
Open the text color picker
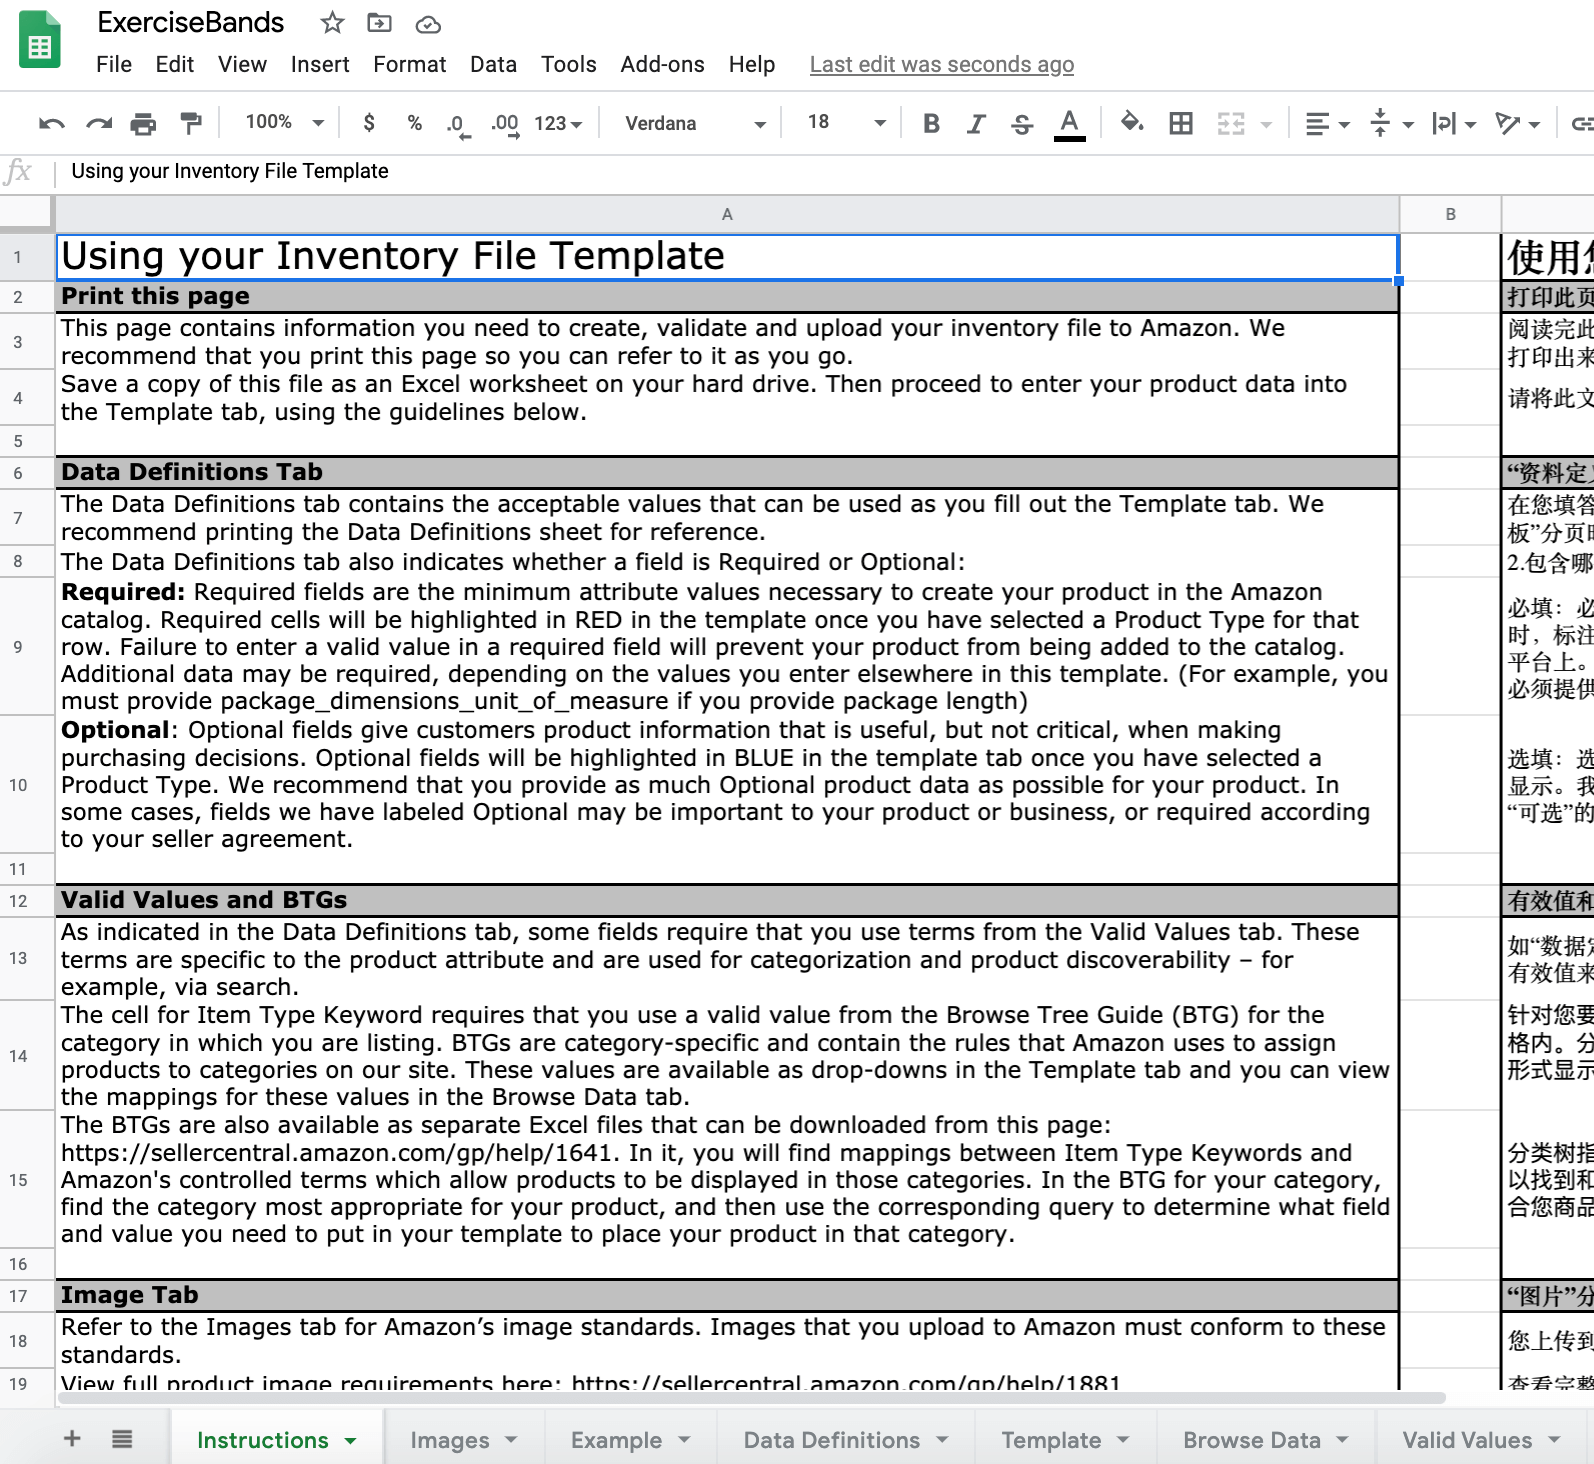point(1069,124)
